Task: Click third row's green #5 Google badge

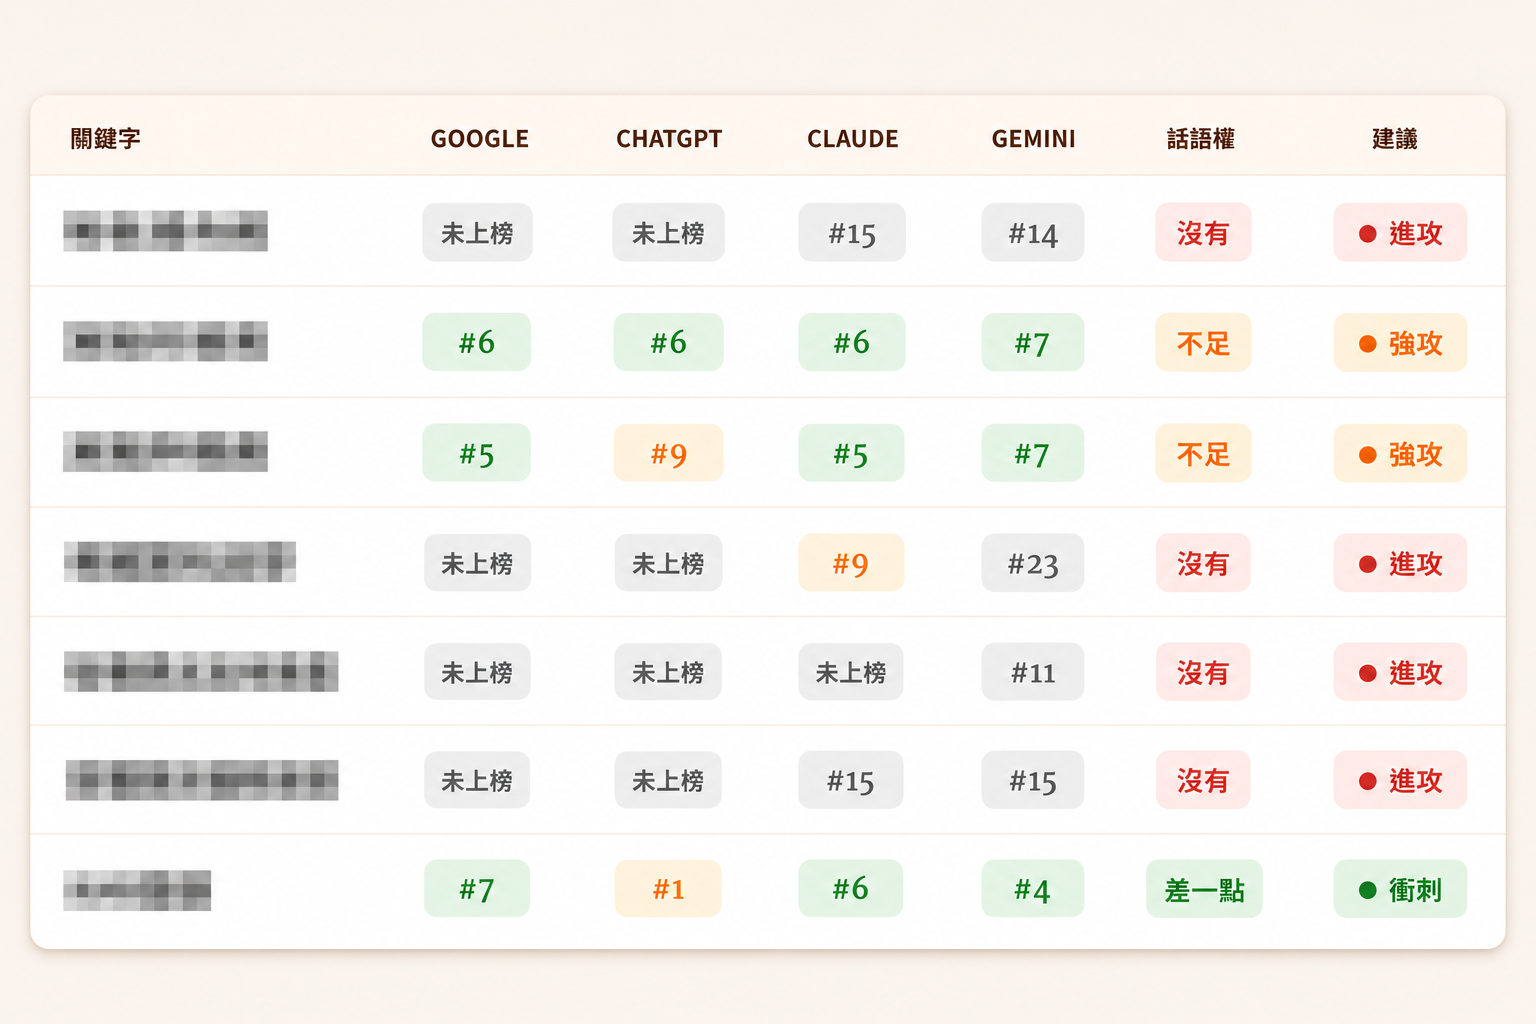Action: 476,453
